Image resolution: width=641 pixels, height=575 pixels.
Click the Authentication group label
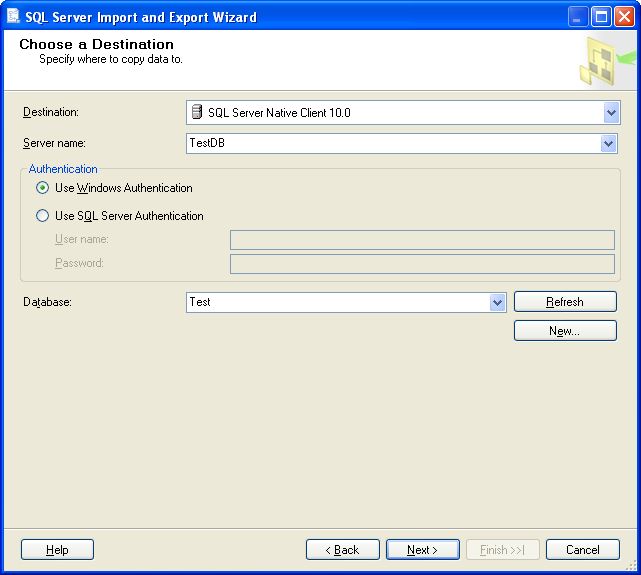coord(63,169)
